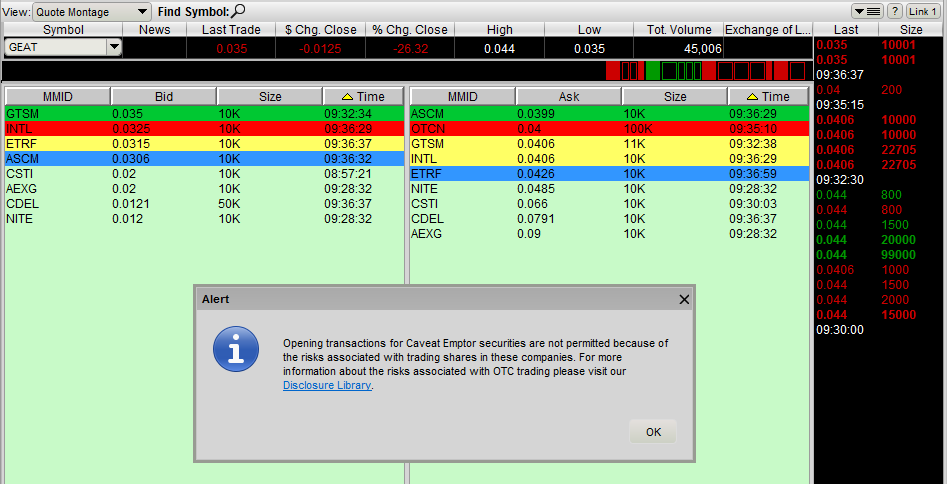The image size is (947, 484).
Task: Click OK in the Alert dialog
Action: tap(653, 432)
